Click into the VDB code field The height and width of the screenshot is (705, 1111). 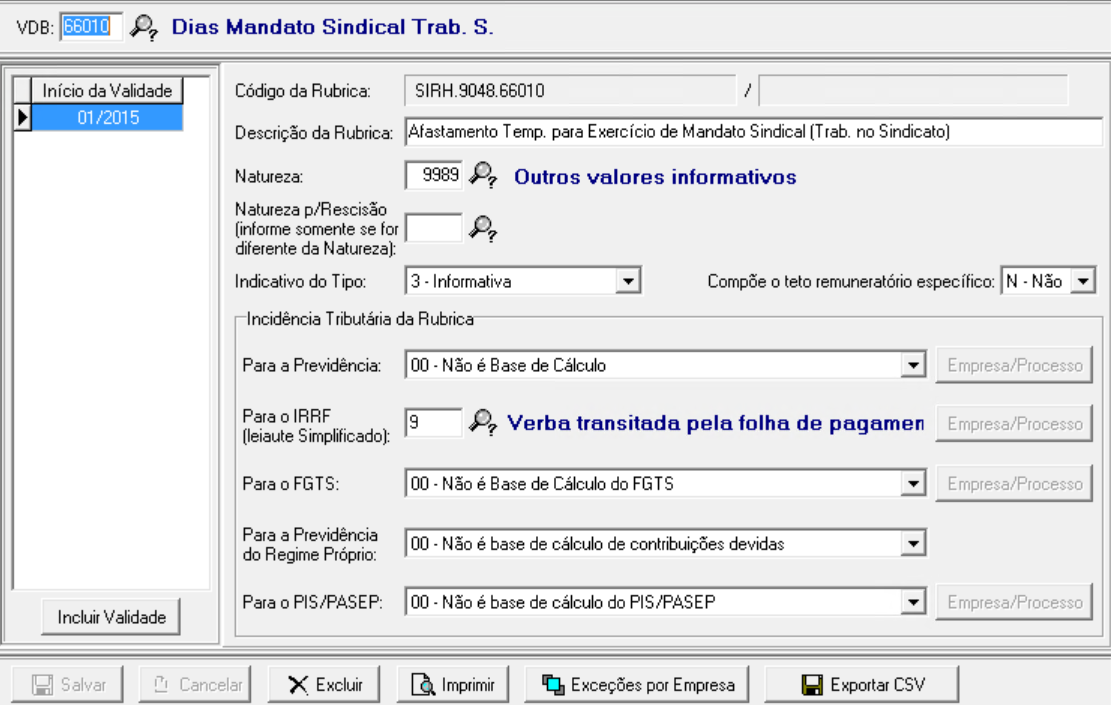pyautogui.click(x=92, y=28)
